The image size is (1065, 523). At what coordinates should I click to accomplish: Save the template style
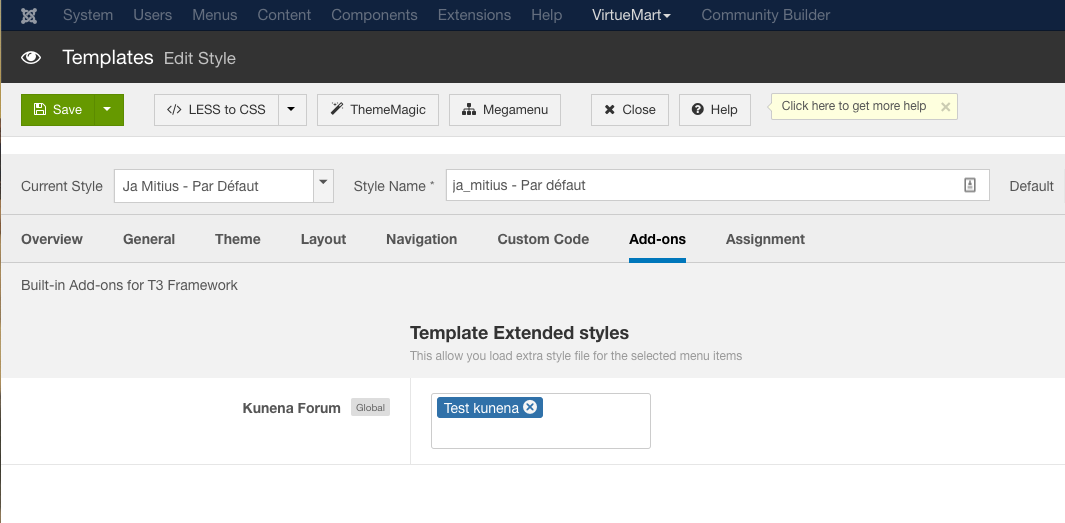coord(58,110)
